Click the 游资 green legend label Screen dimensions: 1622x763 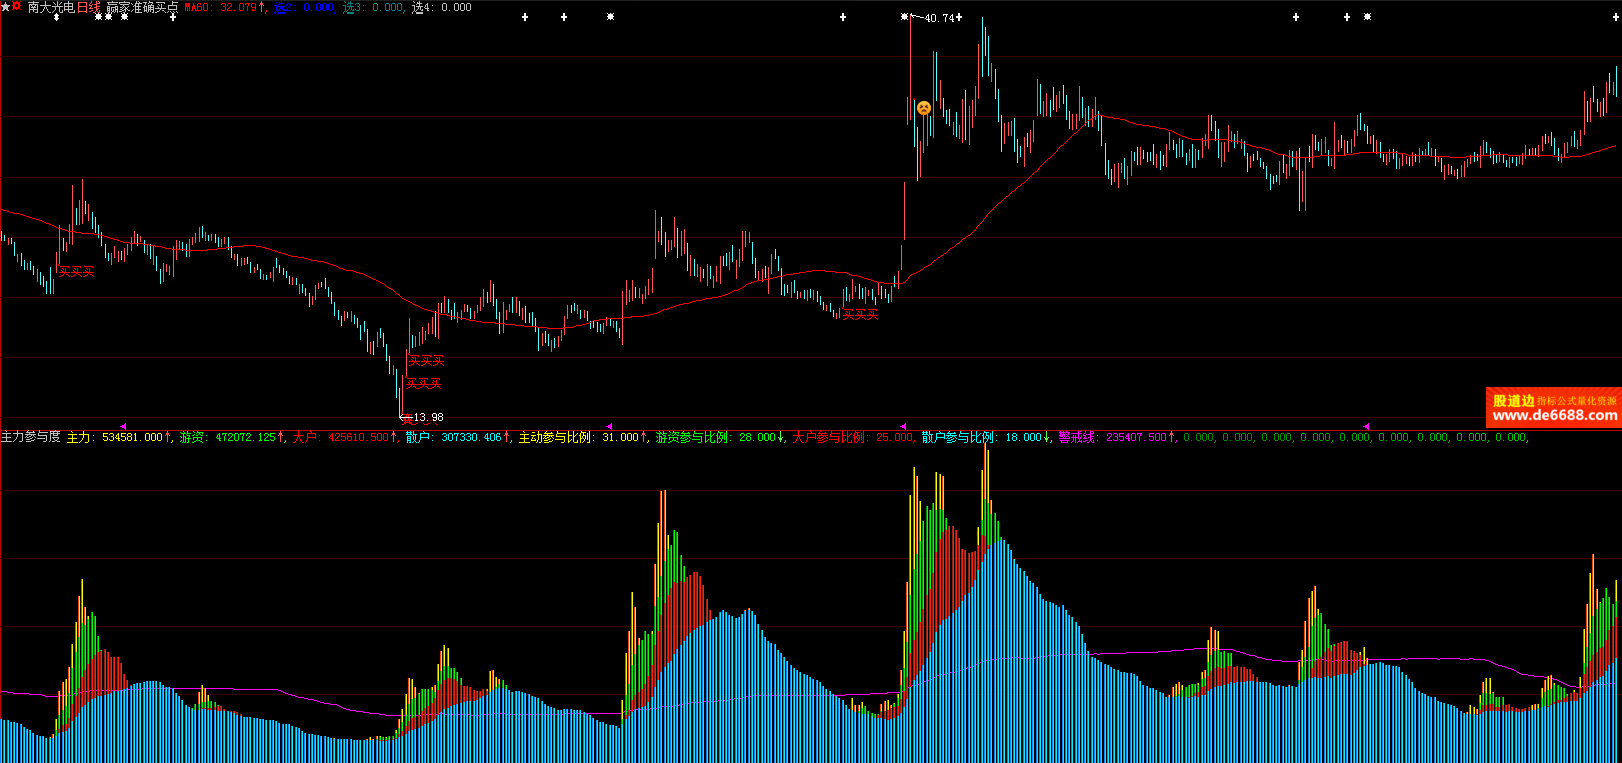(x=192, y=437)
